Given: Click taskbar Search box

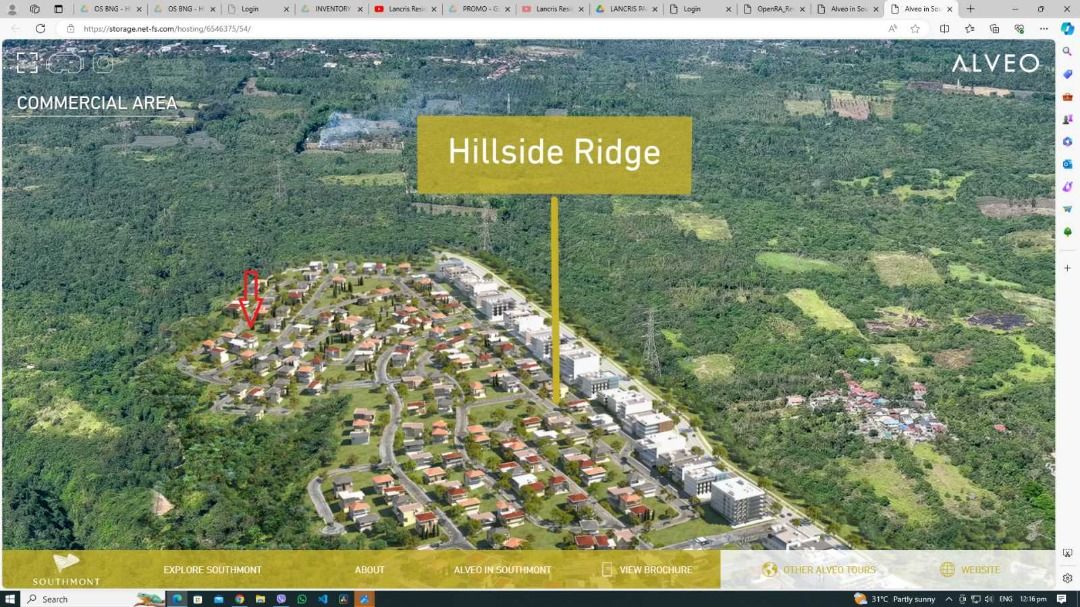Looking at the screenshot, I should pyautogui.click(x=93, y=599).
